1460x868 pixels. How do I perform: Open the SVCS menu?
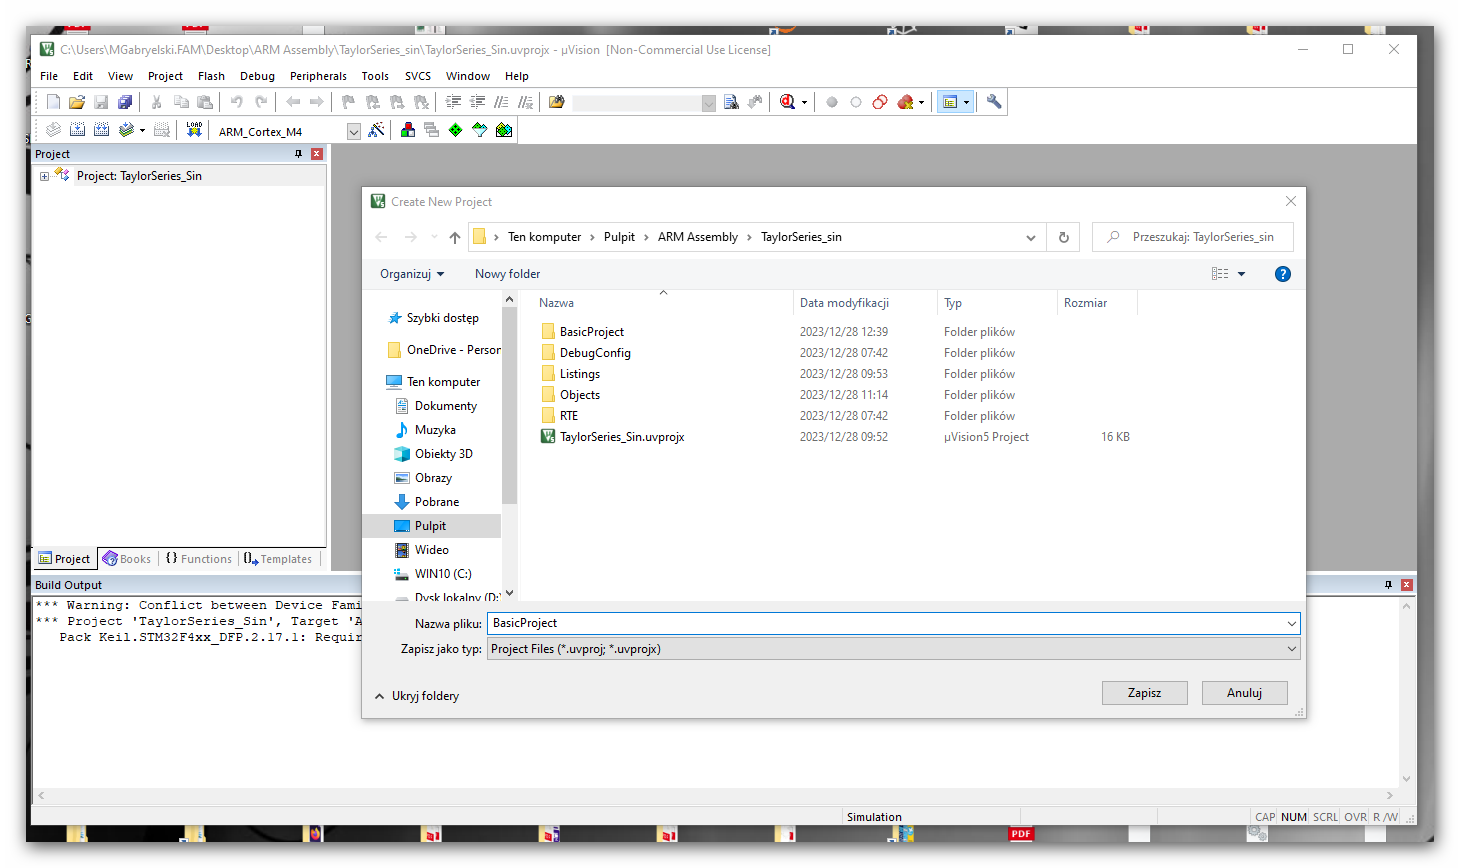coord(418,76)
